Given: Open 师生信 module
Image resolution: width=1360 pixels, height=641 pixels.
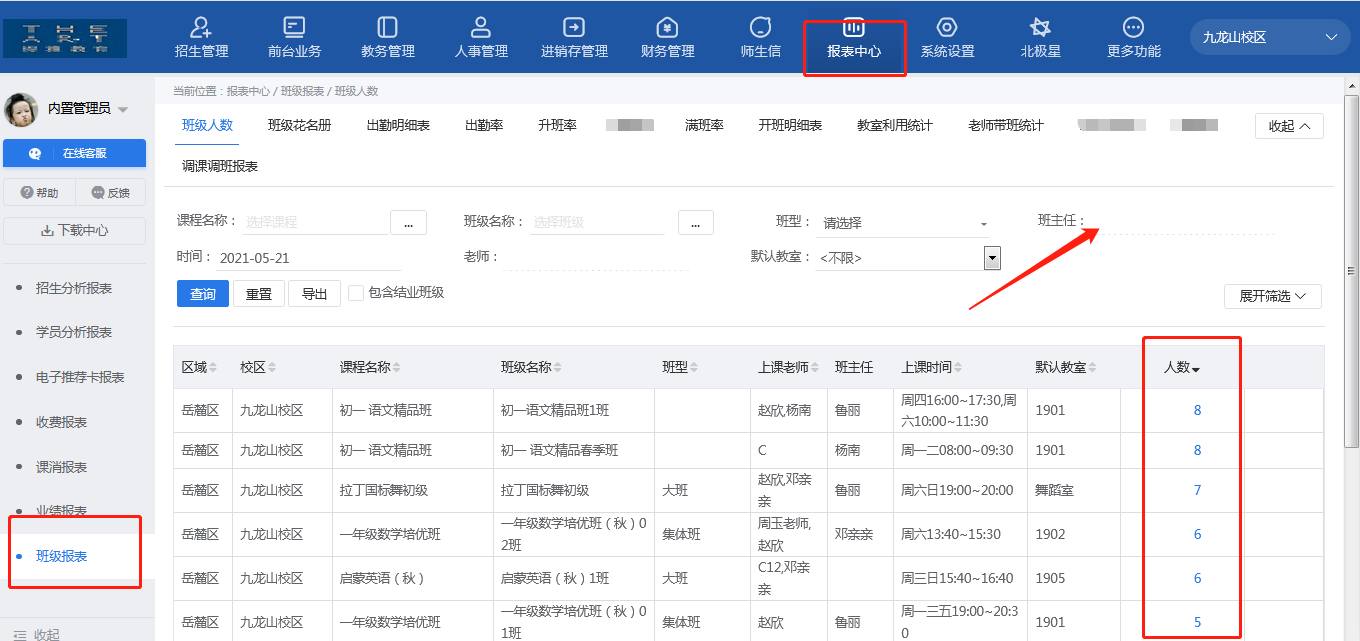Looking at the screenshot, I should 761,38.
